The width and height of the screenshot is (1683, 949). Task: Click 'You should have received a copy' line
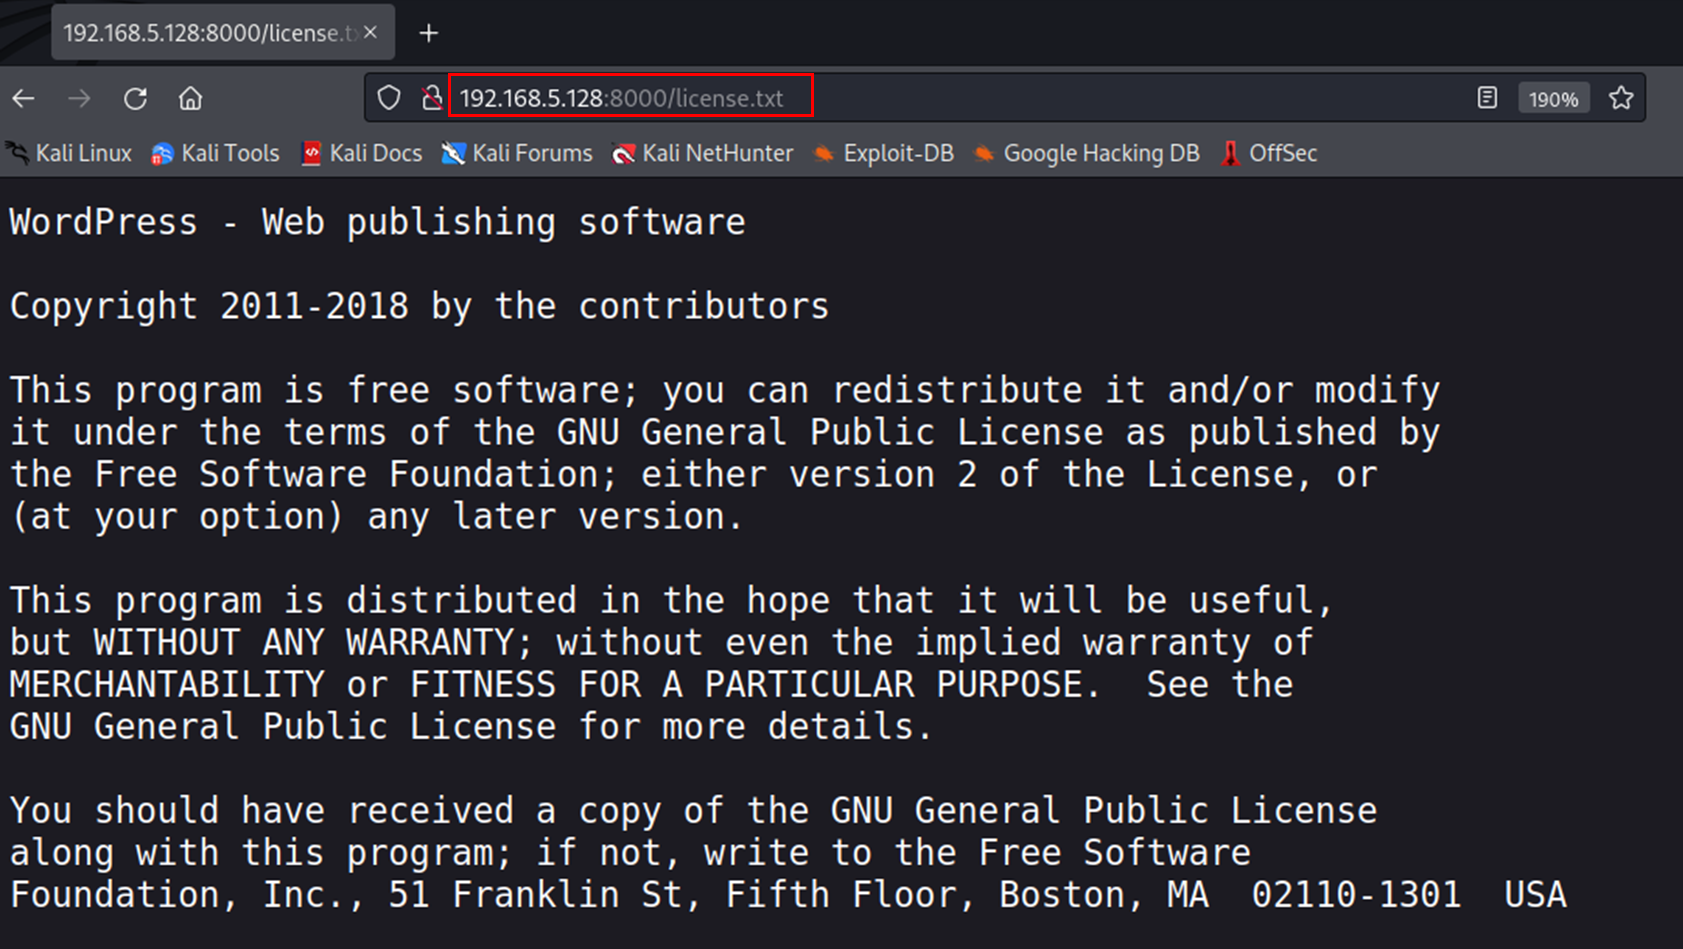point(693,810)
